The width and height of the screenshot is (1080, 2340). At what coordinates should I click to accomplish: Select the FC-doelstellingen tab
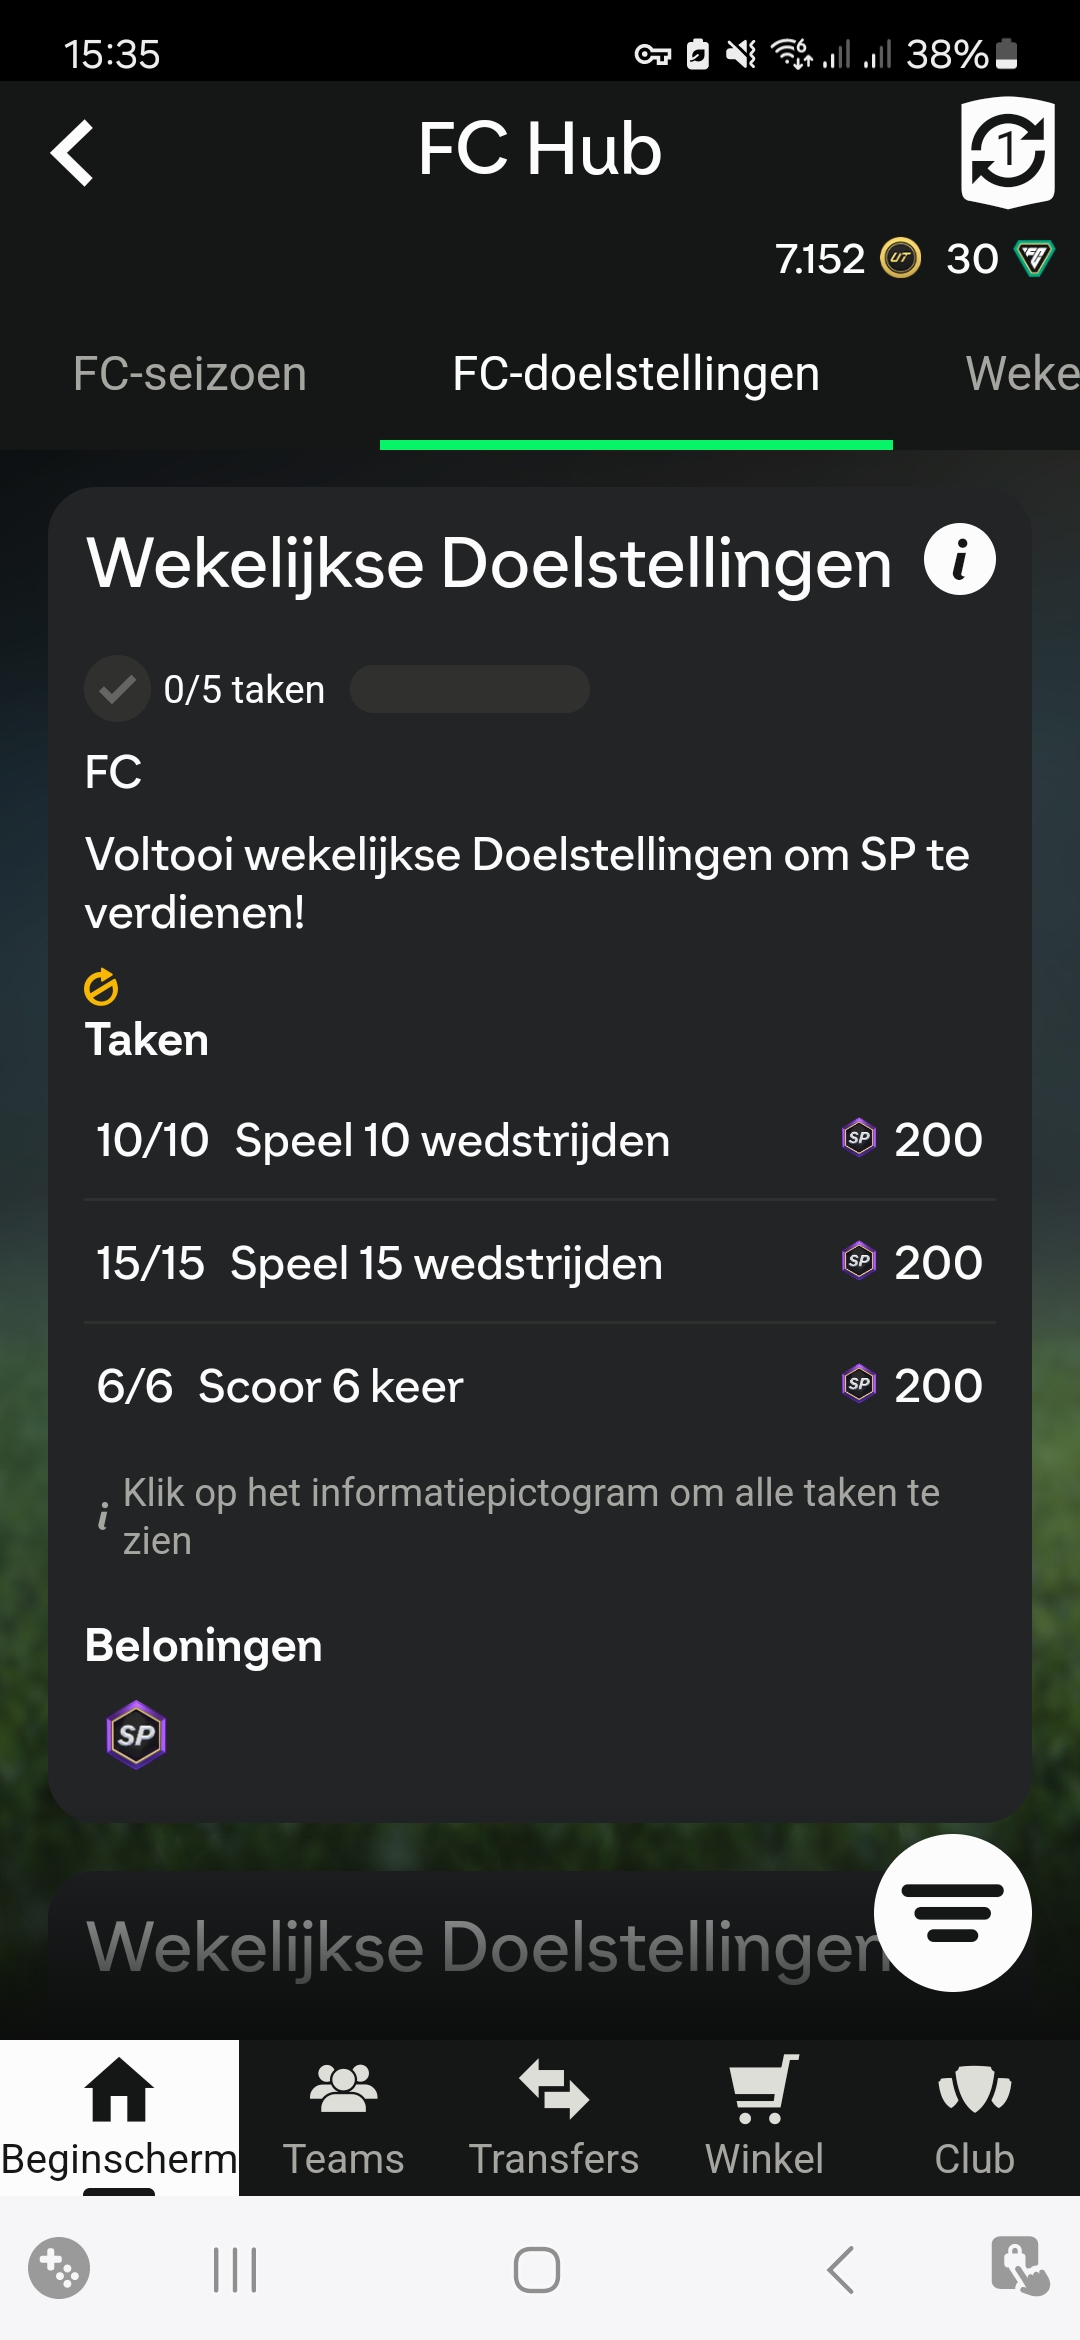636,374
